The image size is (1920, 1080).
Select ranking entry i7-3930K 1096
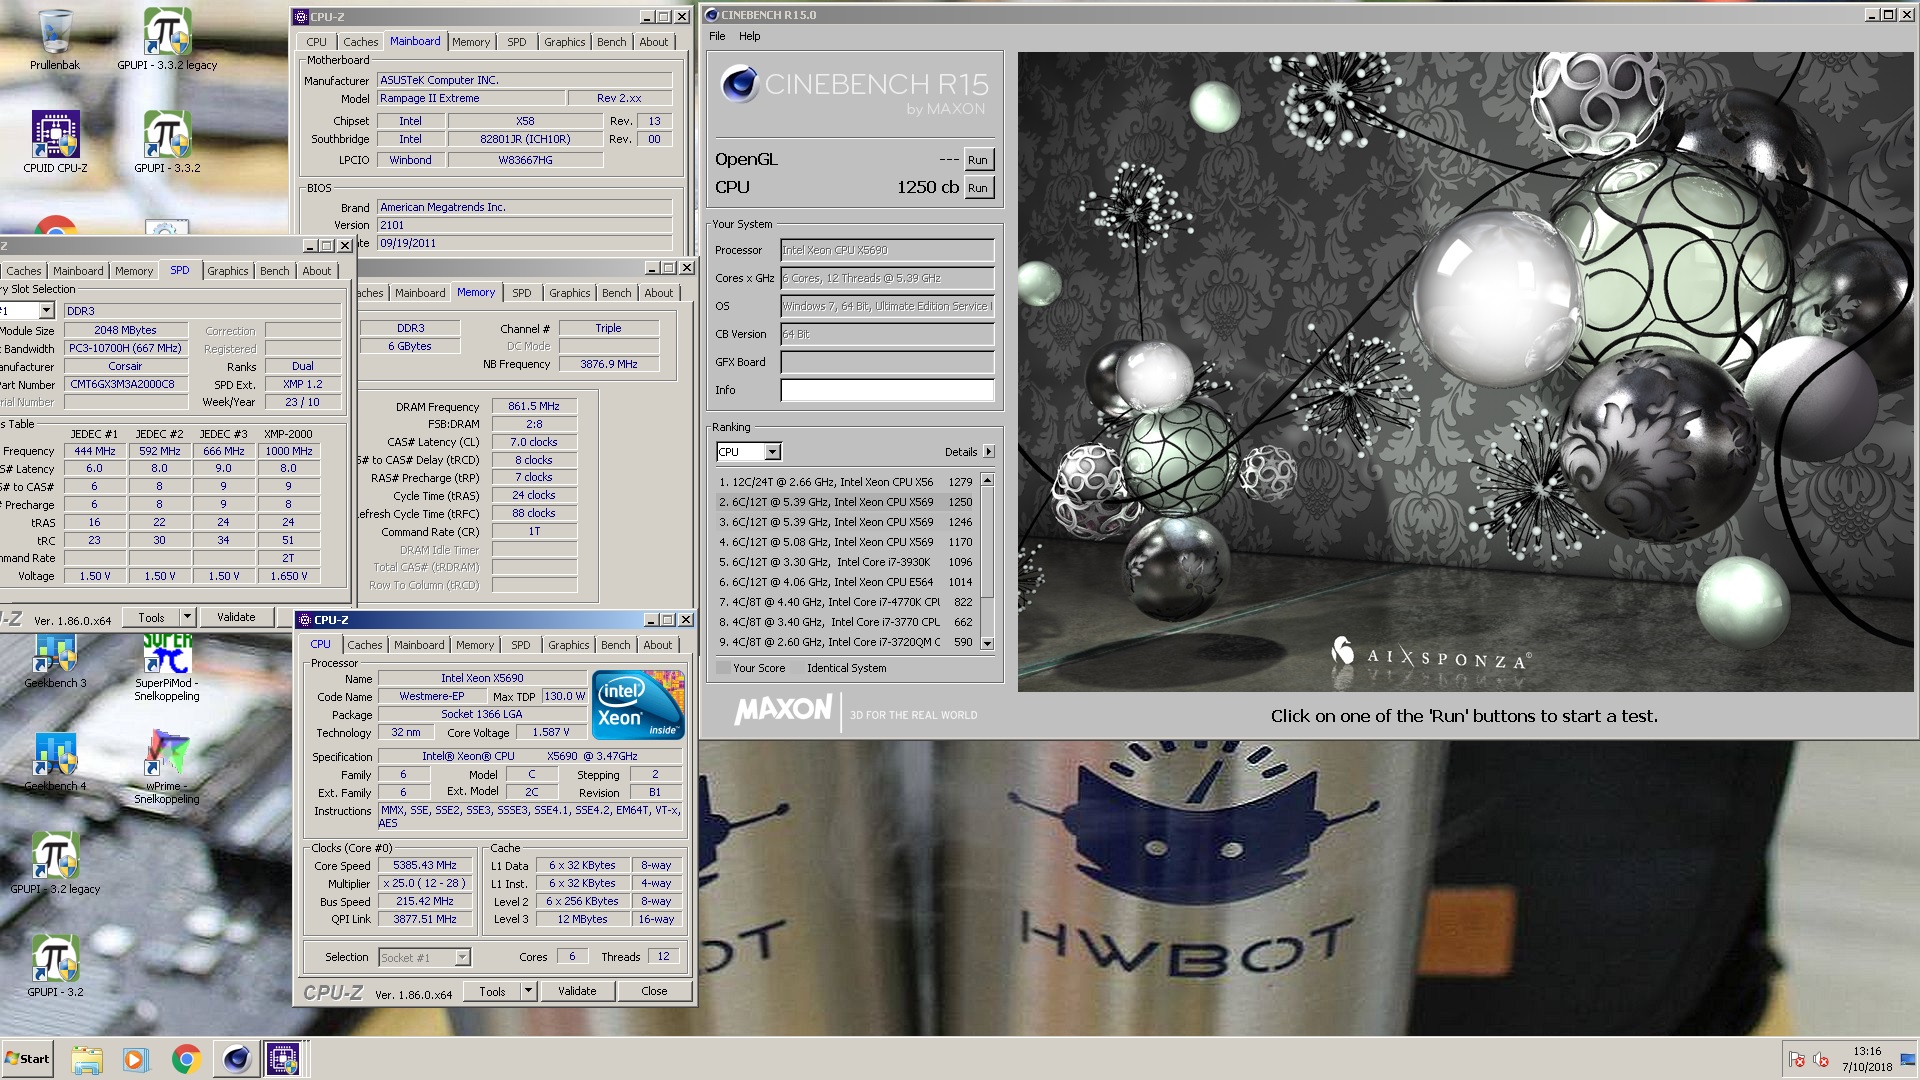(846, 562)
